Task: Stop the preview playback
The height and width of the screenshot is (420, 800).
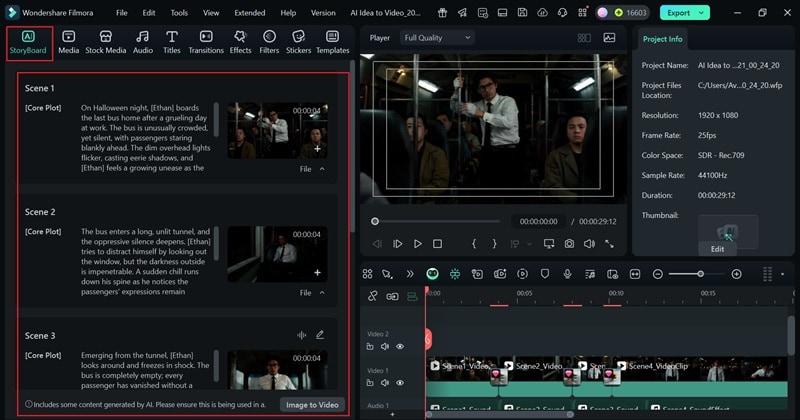Action: [x=437, y=244]
